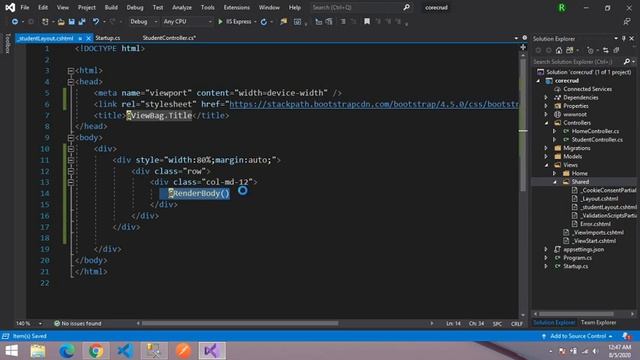
Task: Close the _studentLayout.cshtml tab
Action: point(89,38)
